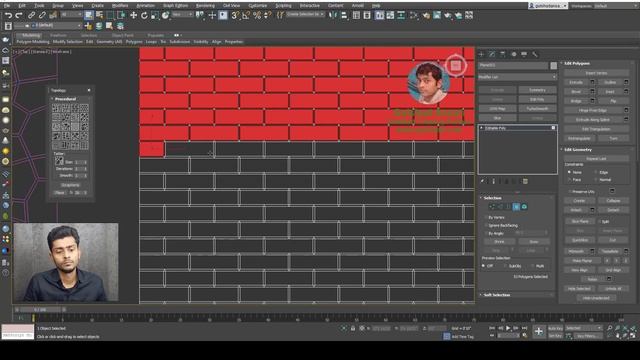
Task: Set Preview Selection to Multi
Action: 532,266
